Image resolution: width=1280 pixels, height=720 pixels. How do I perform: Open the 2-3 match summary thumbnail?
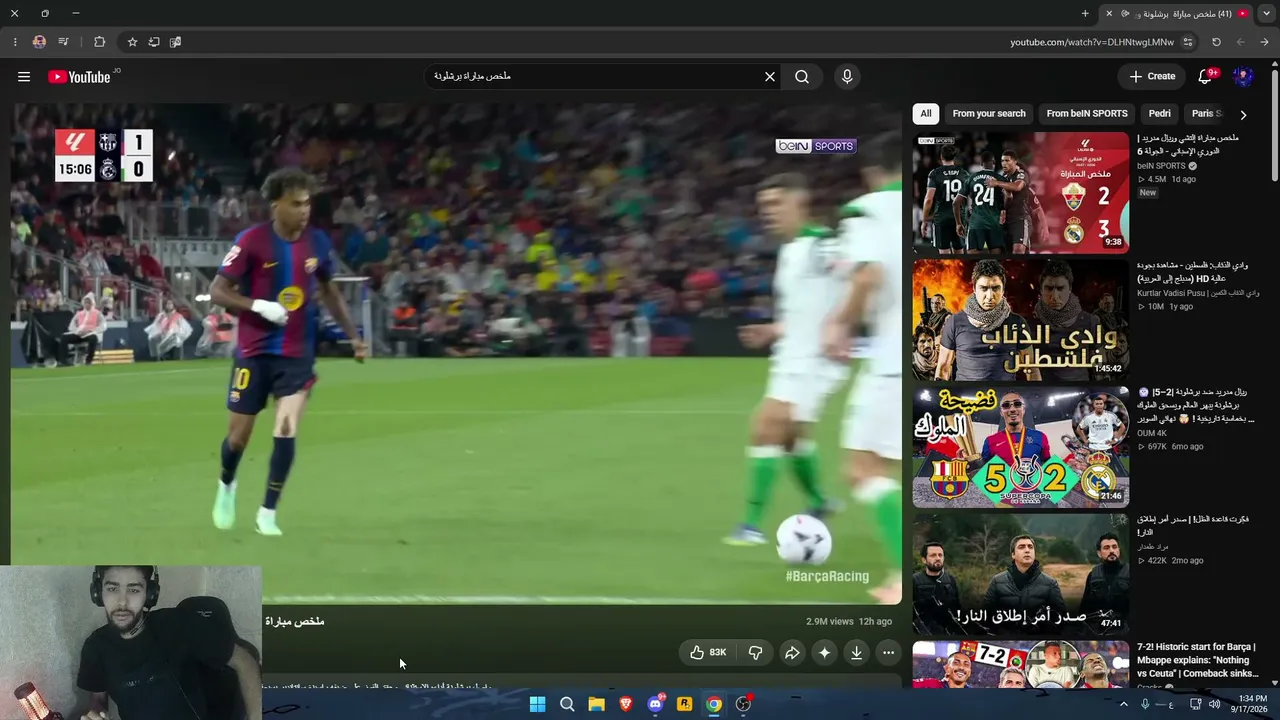1020,192
